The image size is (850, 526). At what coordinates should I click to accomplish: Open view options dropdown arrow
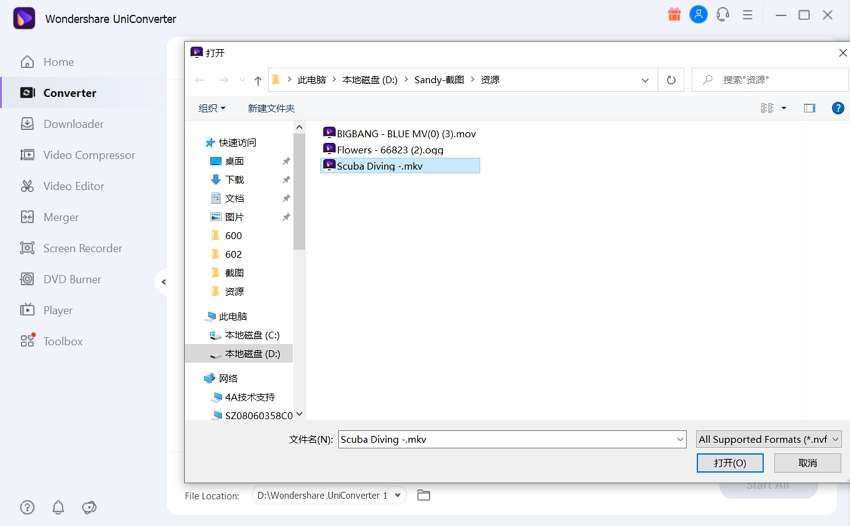point(784,108)
